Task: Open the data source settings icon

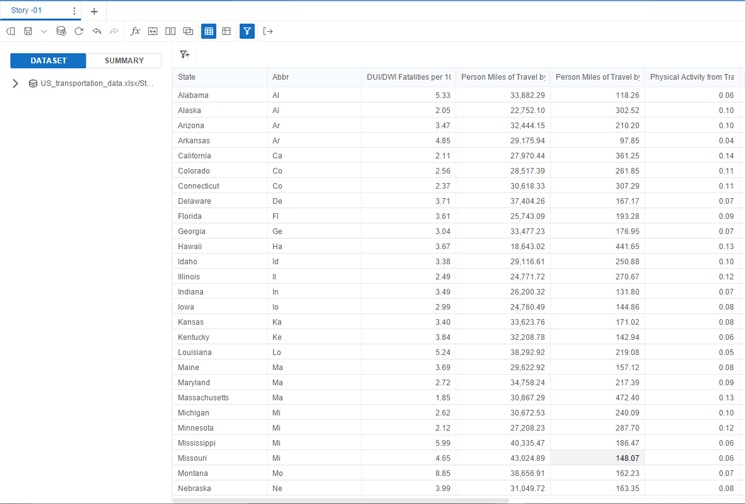Action: click(x=61, y=31)
